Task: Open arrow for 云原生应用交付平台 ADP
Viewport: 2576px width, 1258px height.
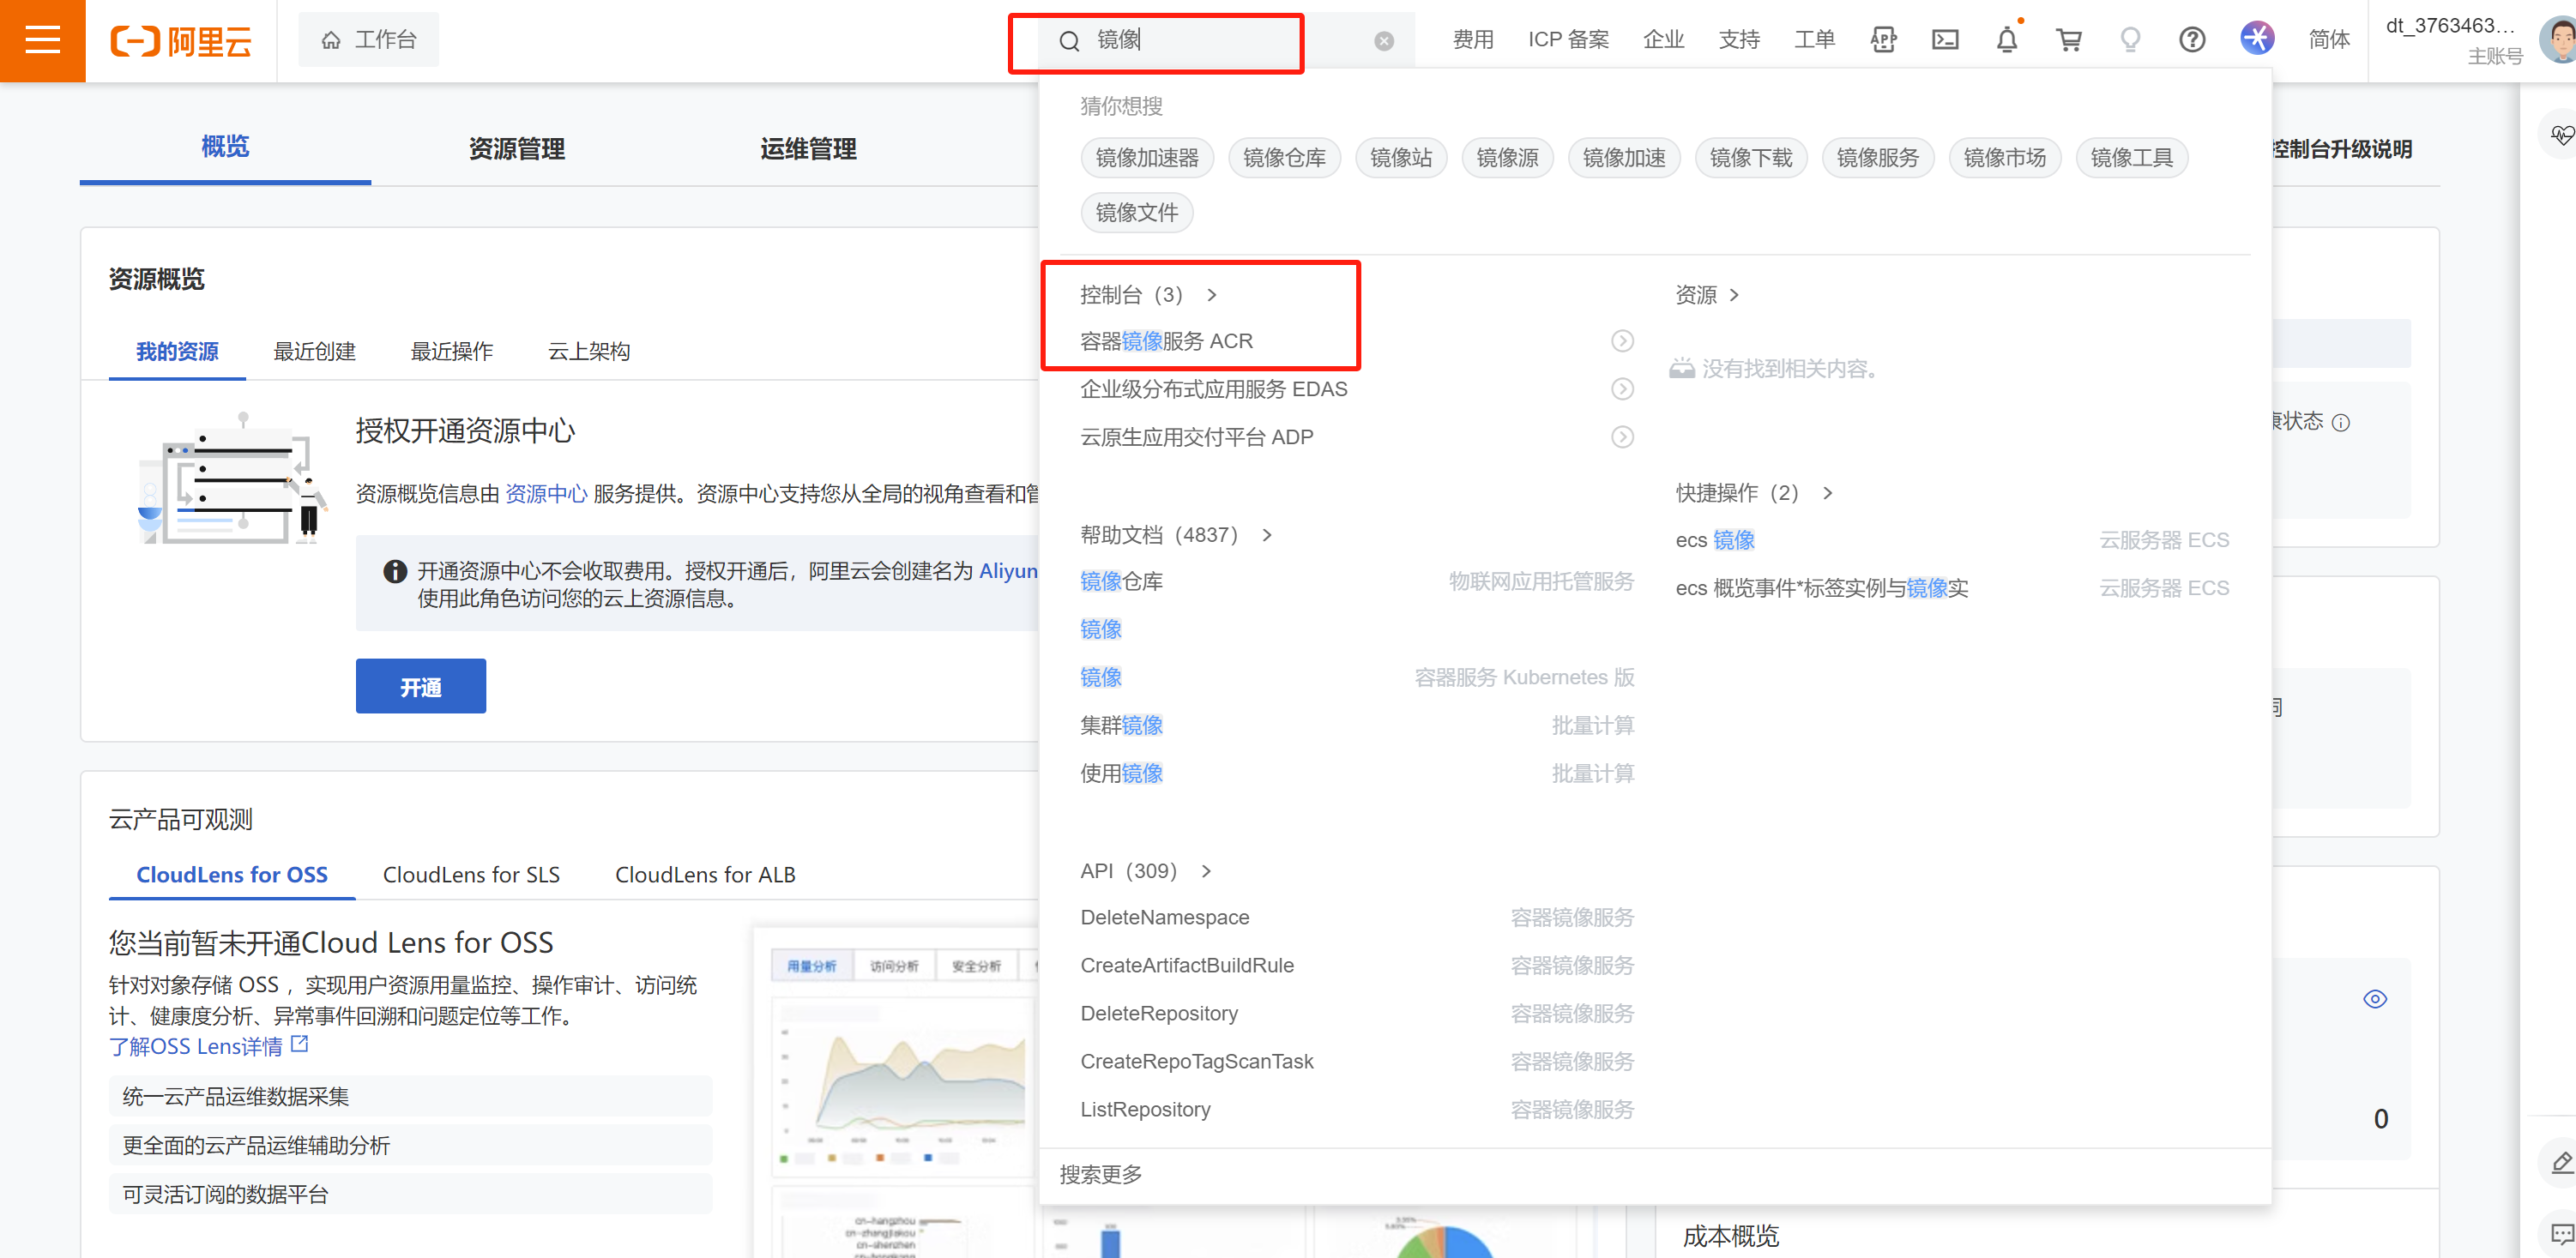Action: coord(1622,437)
